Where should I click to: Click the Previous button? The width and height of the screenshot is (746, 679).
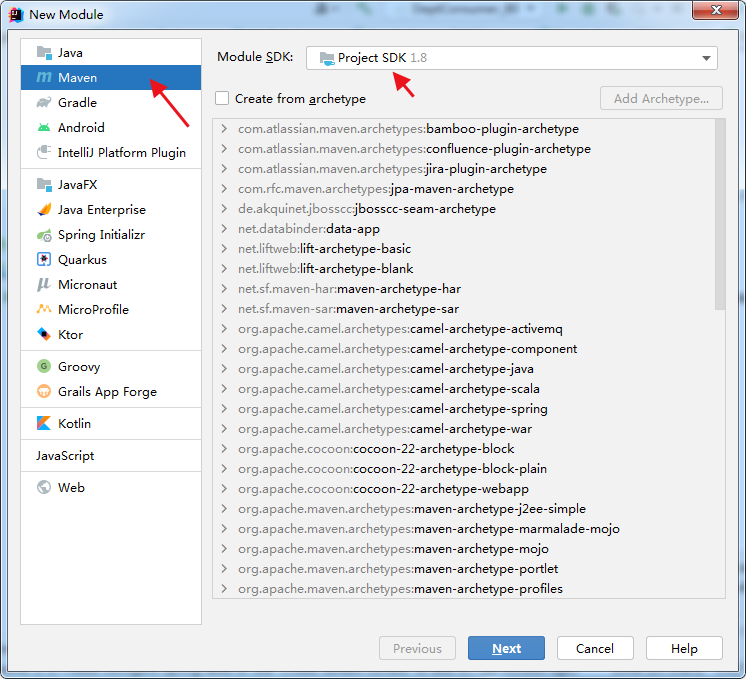(417, 648)
